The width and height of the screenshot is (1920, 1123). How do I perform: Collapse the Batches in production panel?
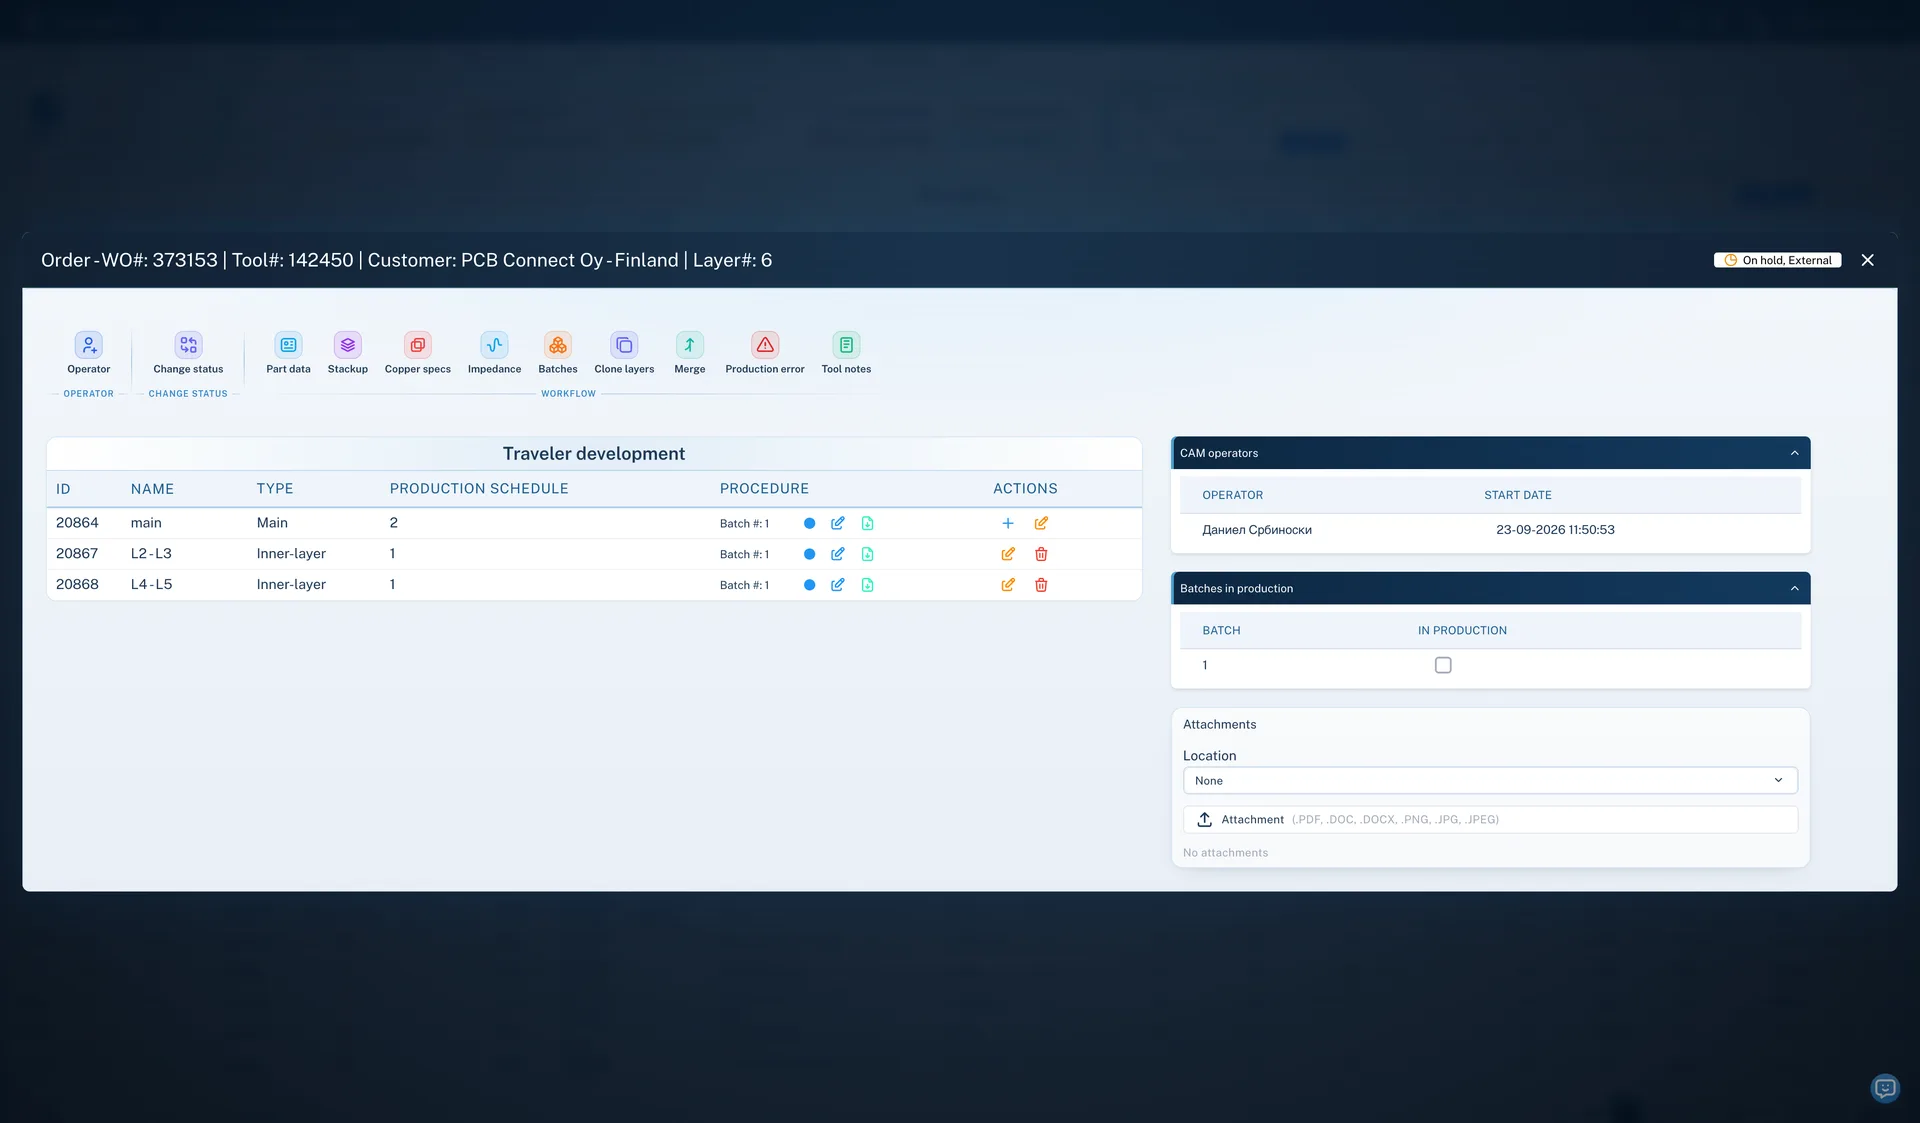point(1794,588)
